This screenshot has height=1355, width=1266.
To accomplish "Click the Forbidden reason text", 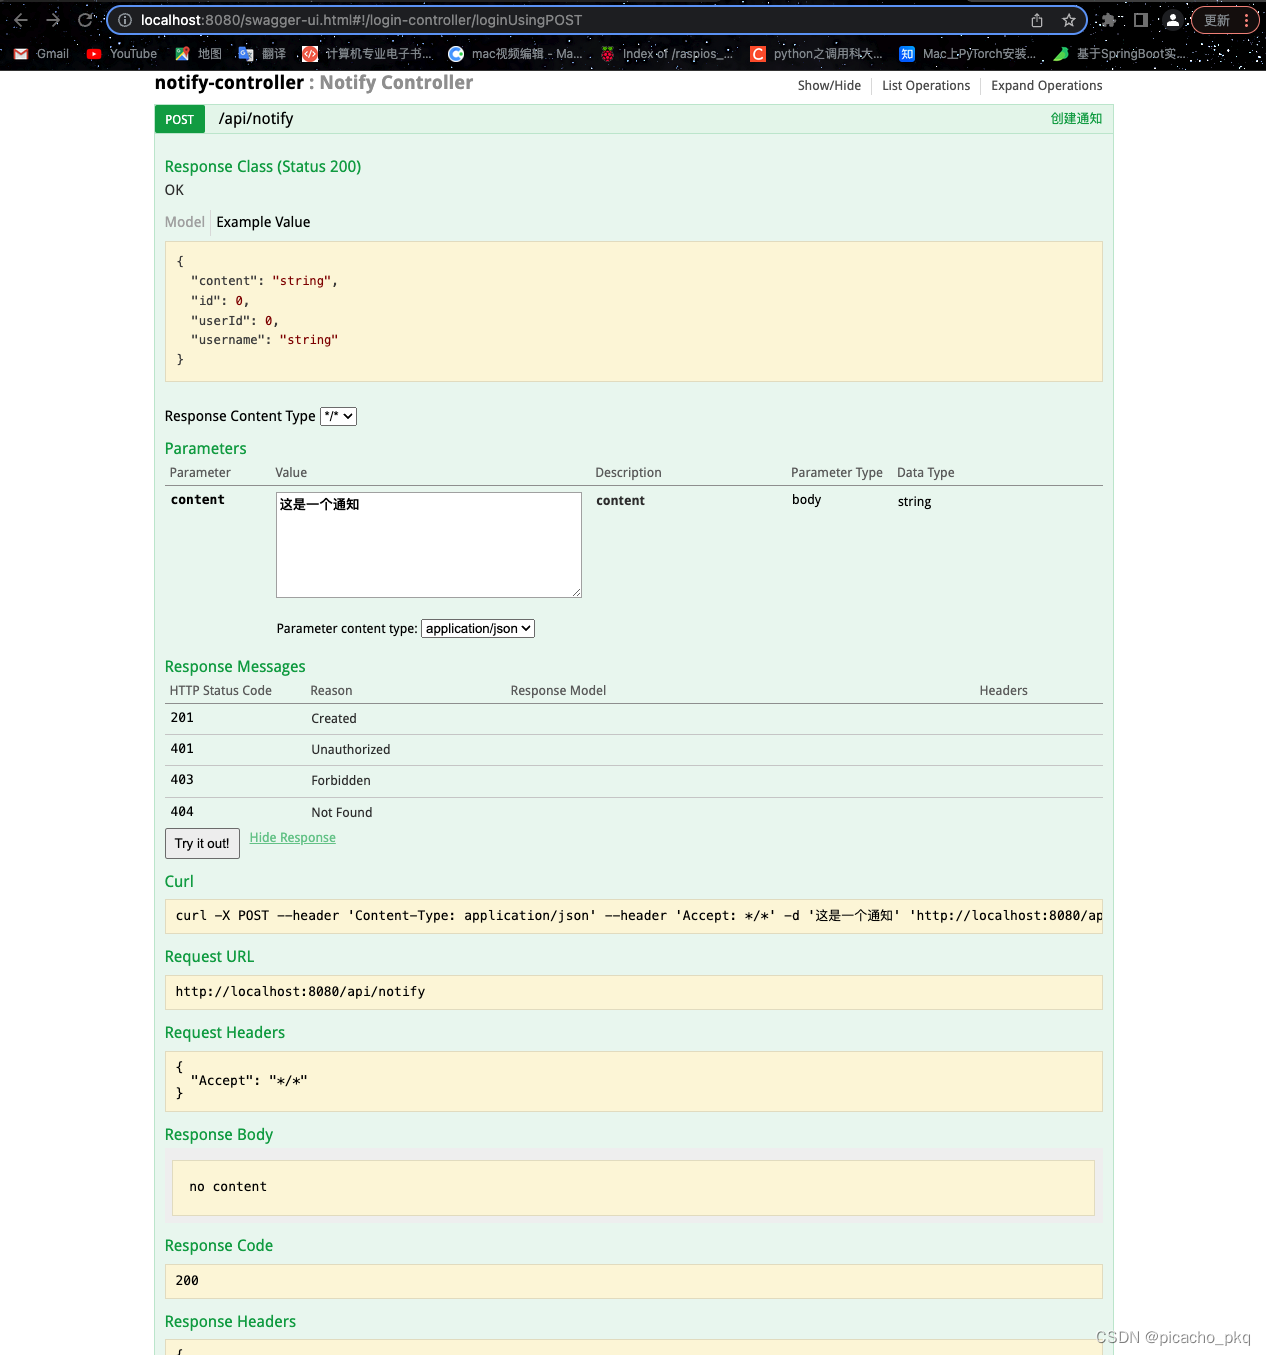I will 341,781.
